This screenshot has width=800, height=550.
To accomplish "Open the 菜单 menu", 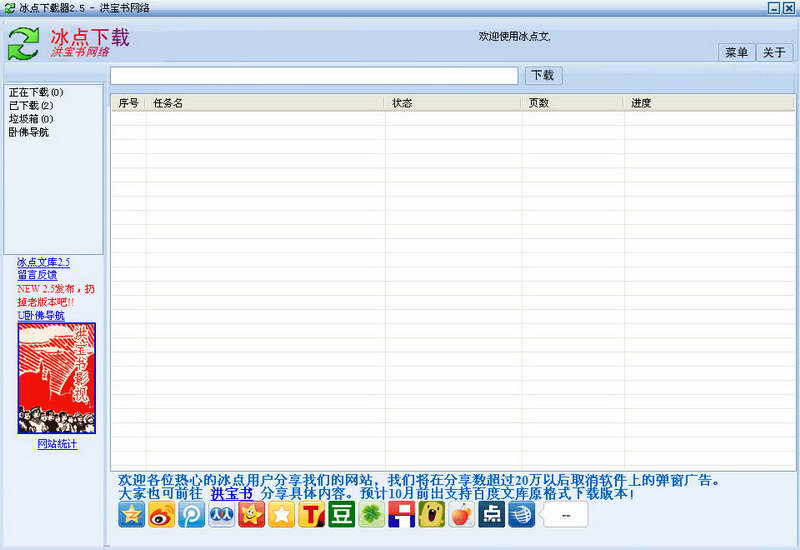I will [x=736, y=53].
